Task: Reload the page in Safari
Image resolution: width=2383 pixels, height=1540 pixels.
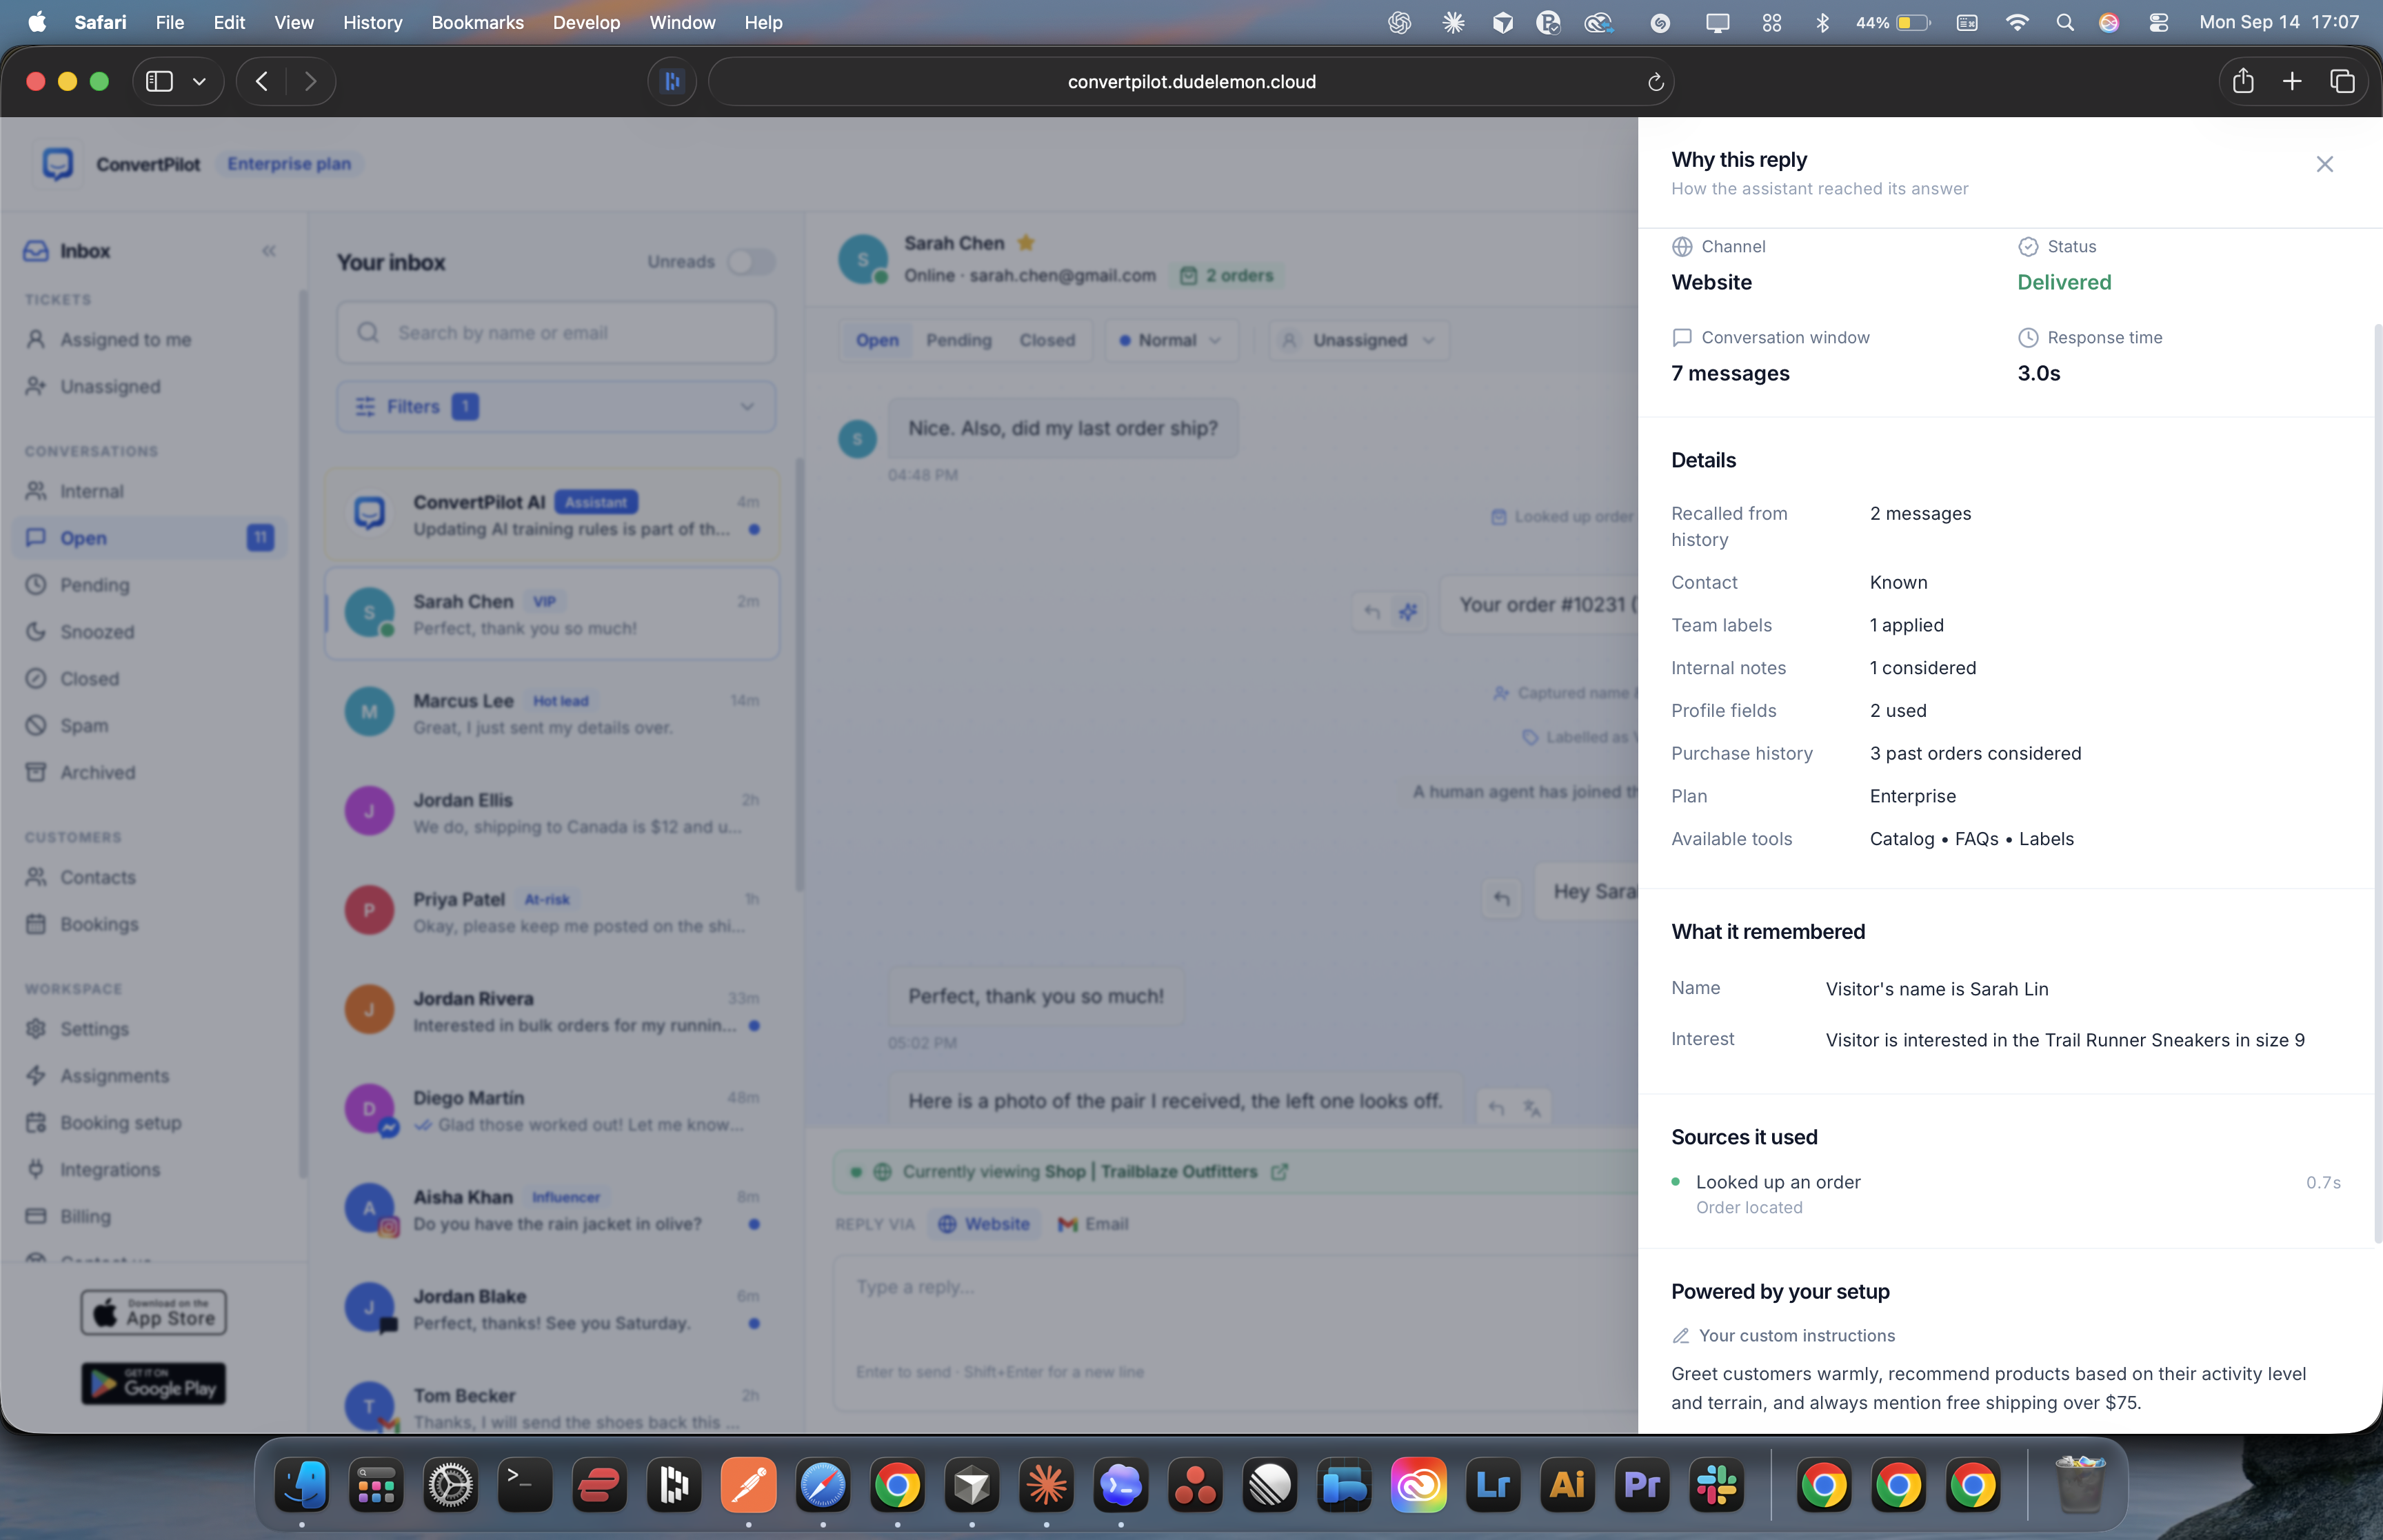Action: click(x=1655, y=82)
